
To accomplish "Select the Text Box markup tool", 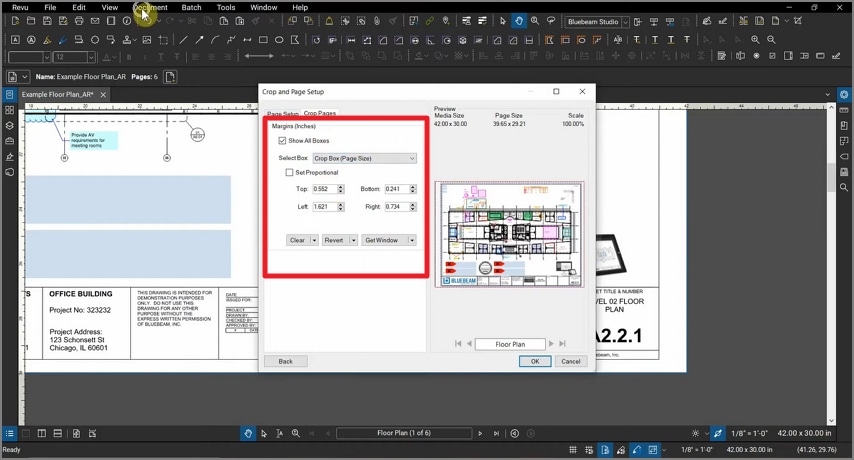I will pos(15,40).
